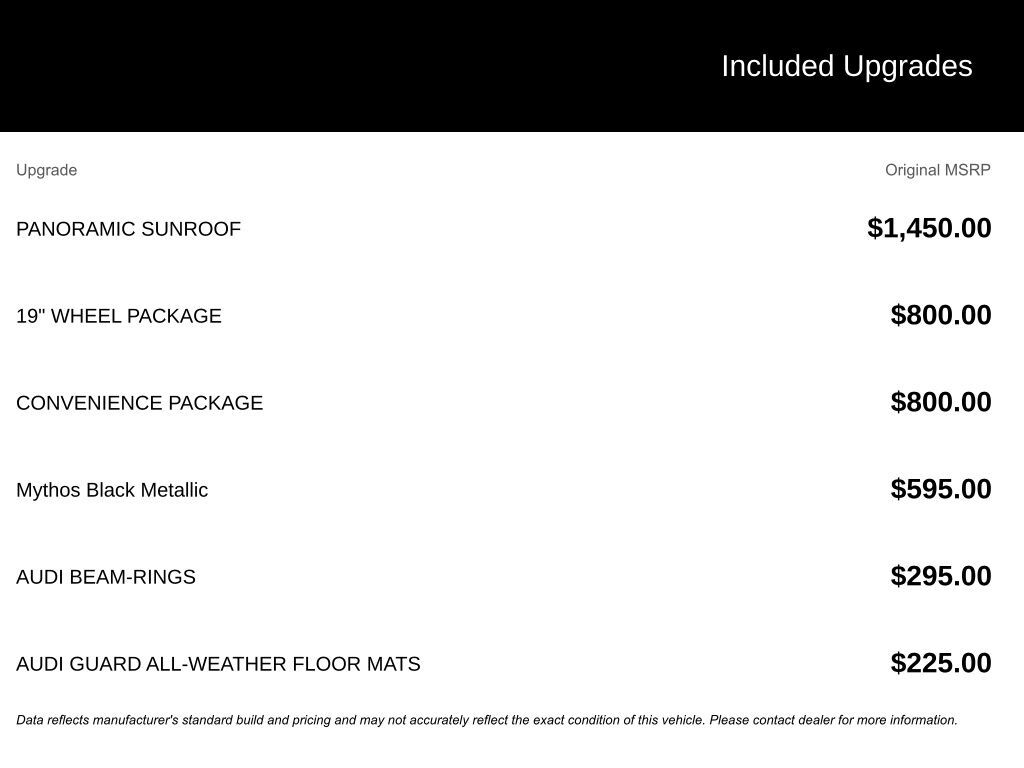Viewport: 1024px width, 768px height.
Task: Select the CONVENIENCE PACKAGE label
Action: tap(139, 403)
